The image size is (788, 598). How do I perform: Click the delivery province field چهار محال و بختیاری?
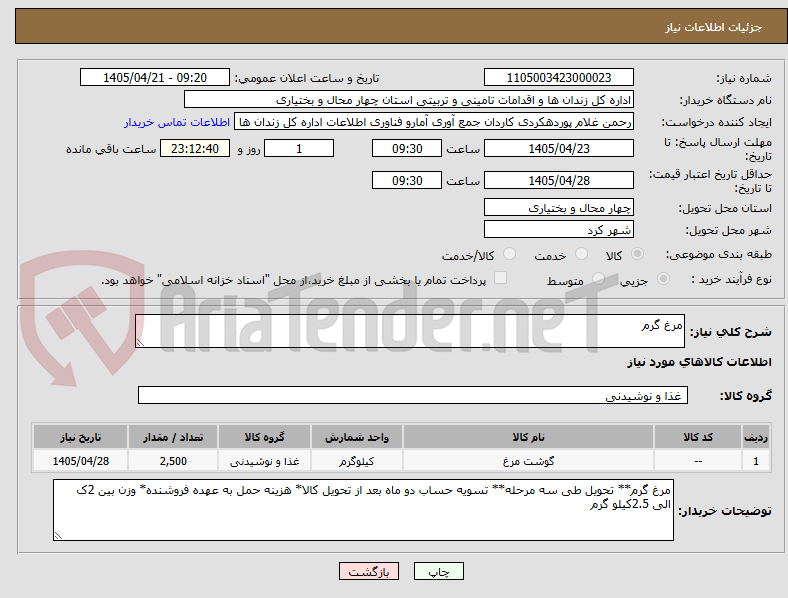[x=559, y=208]
